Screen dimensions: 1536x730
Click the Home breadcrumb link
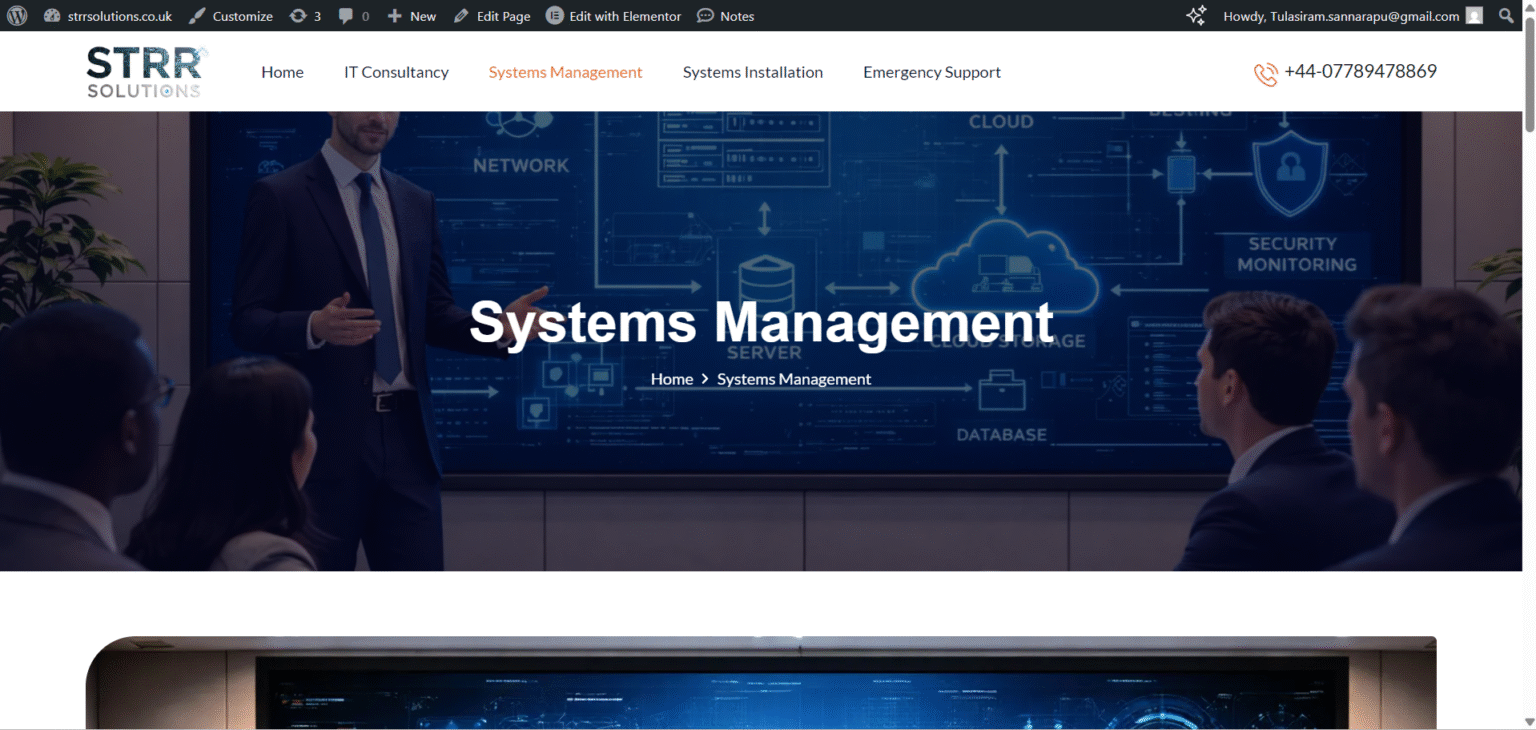click(x=671, y=378)
